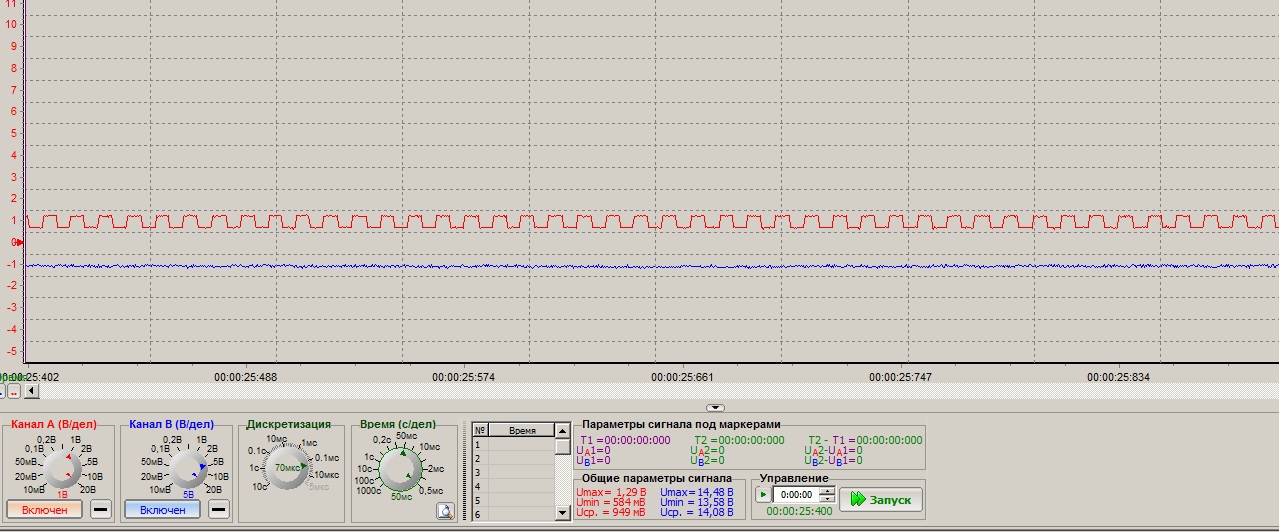Click the Время time-per-division knob
The image size is (1279, 532).
tap(403, 468)
